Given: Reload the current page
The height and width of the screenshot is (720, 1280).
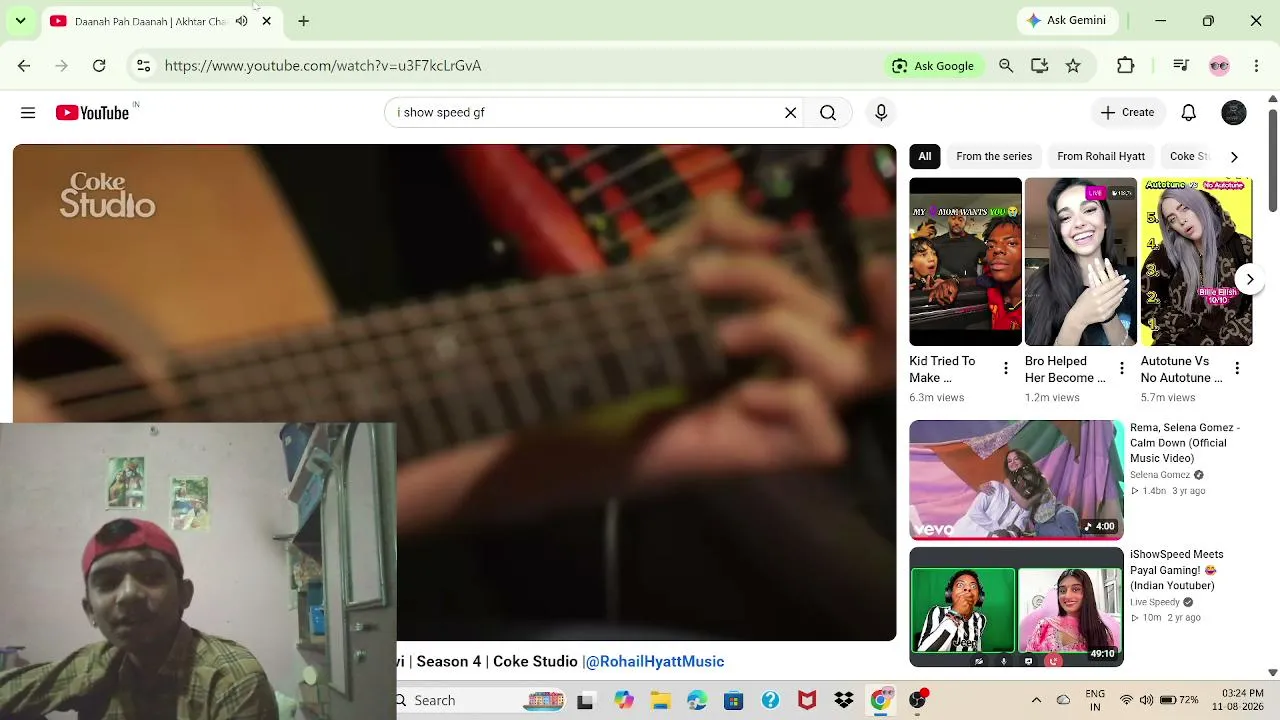Looking at the screenshot, I should [x=99, y=66].
